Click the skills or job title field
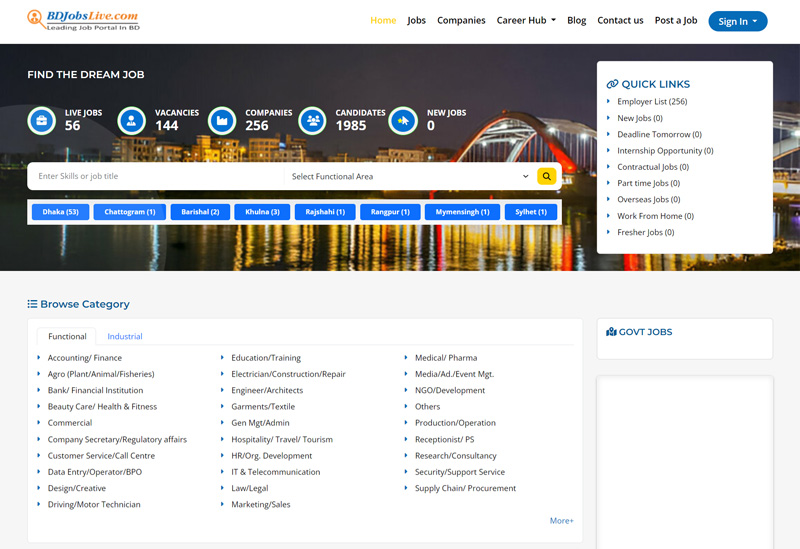This screenshot has height=549, width=800. (157, 176)
